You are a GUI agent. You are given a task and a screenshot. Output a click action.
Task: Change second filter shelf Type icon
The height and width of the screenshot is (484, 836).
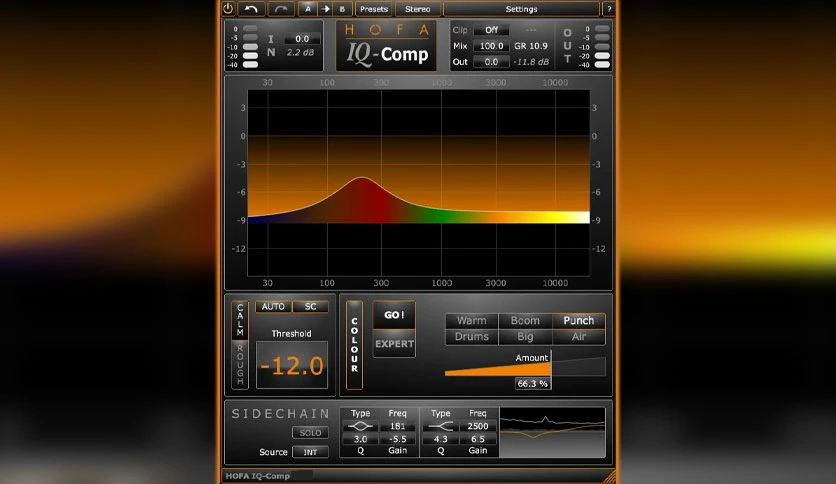441,426
